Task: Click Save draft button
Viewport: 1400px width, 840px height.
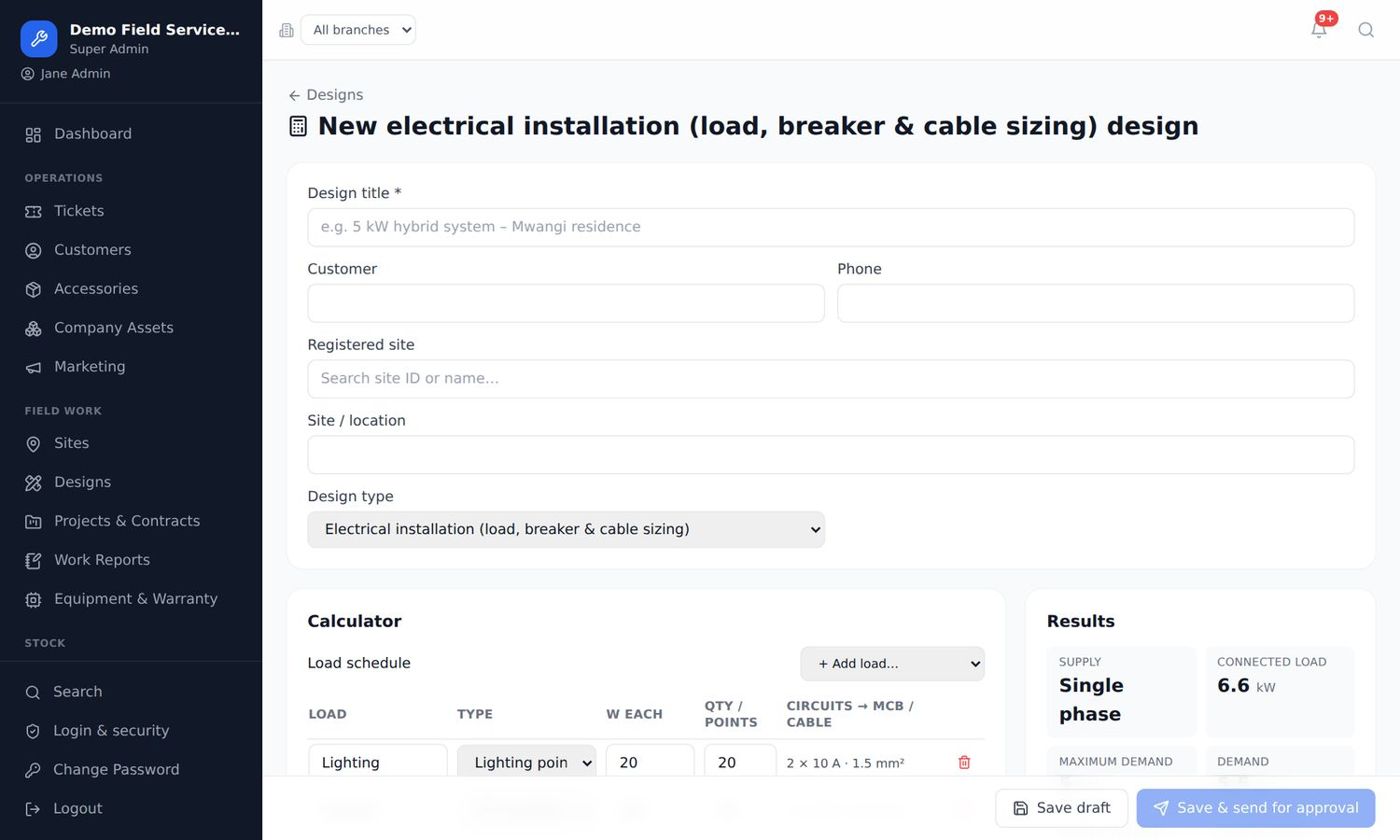Action: [x=1061, y=808]
